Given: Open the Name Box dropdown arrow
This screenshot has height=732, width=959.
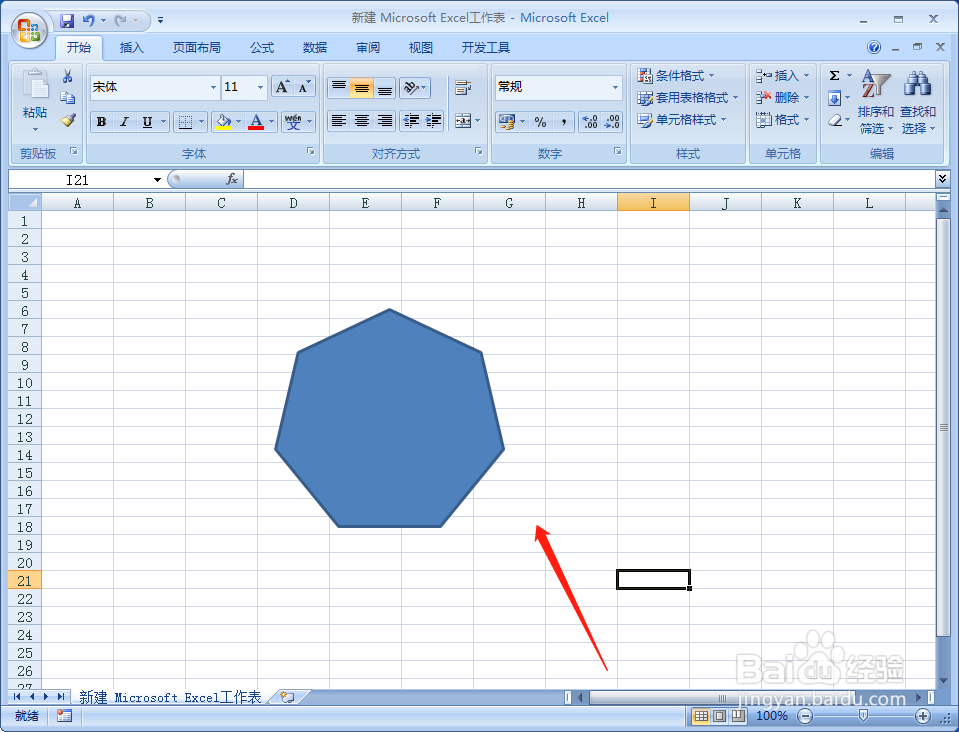Looking at the screenshot, I should pos(157,180).
